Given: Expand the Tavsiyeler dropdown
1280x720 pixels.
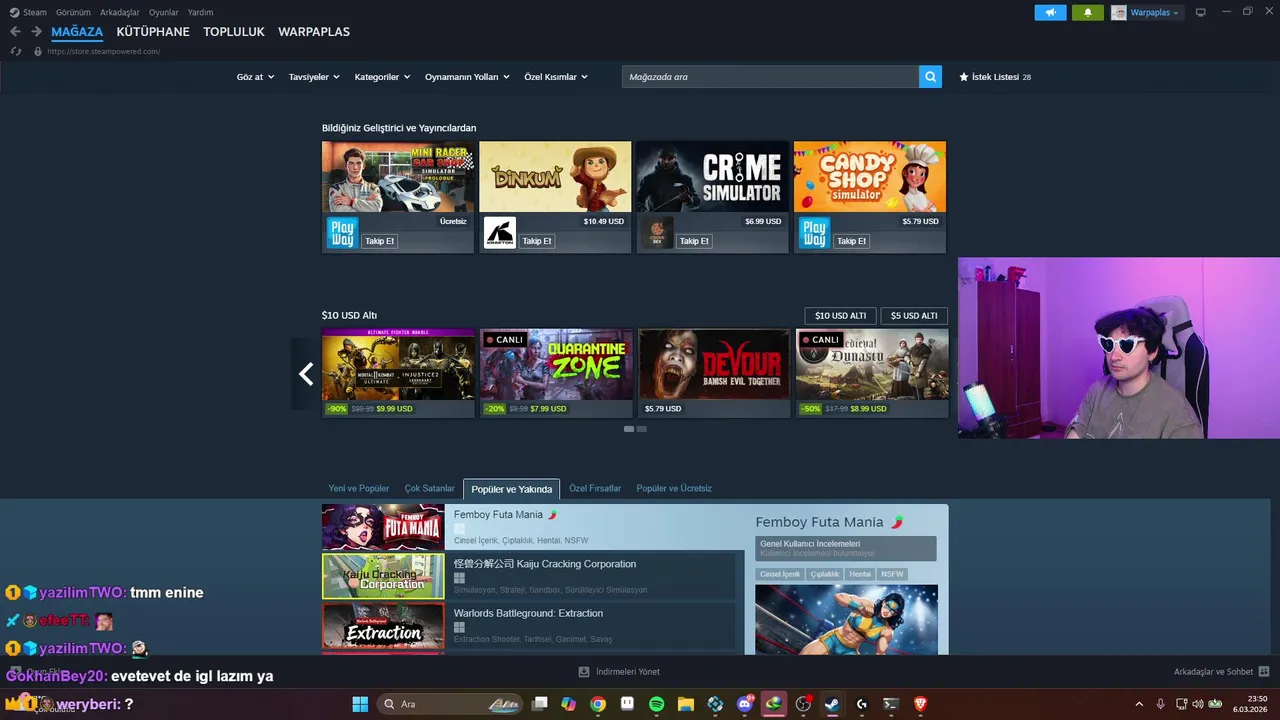Looking at the screenshot, I should point(314,77).
